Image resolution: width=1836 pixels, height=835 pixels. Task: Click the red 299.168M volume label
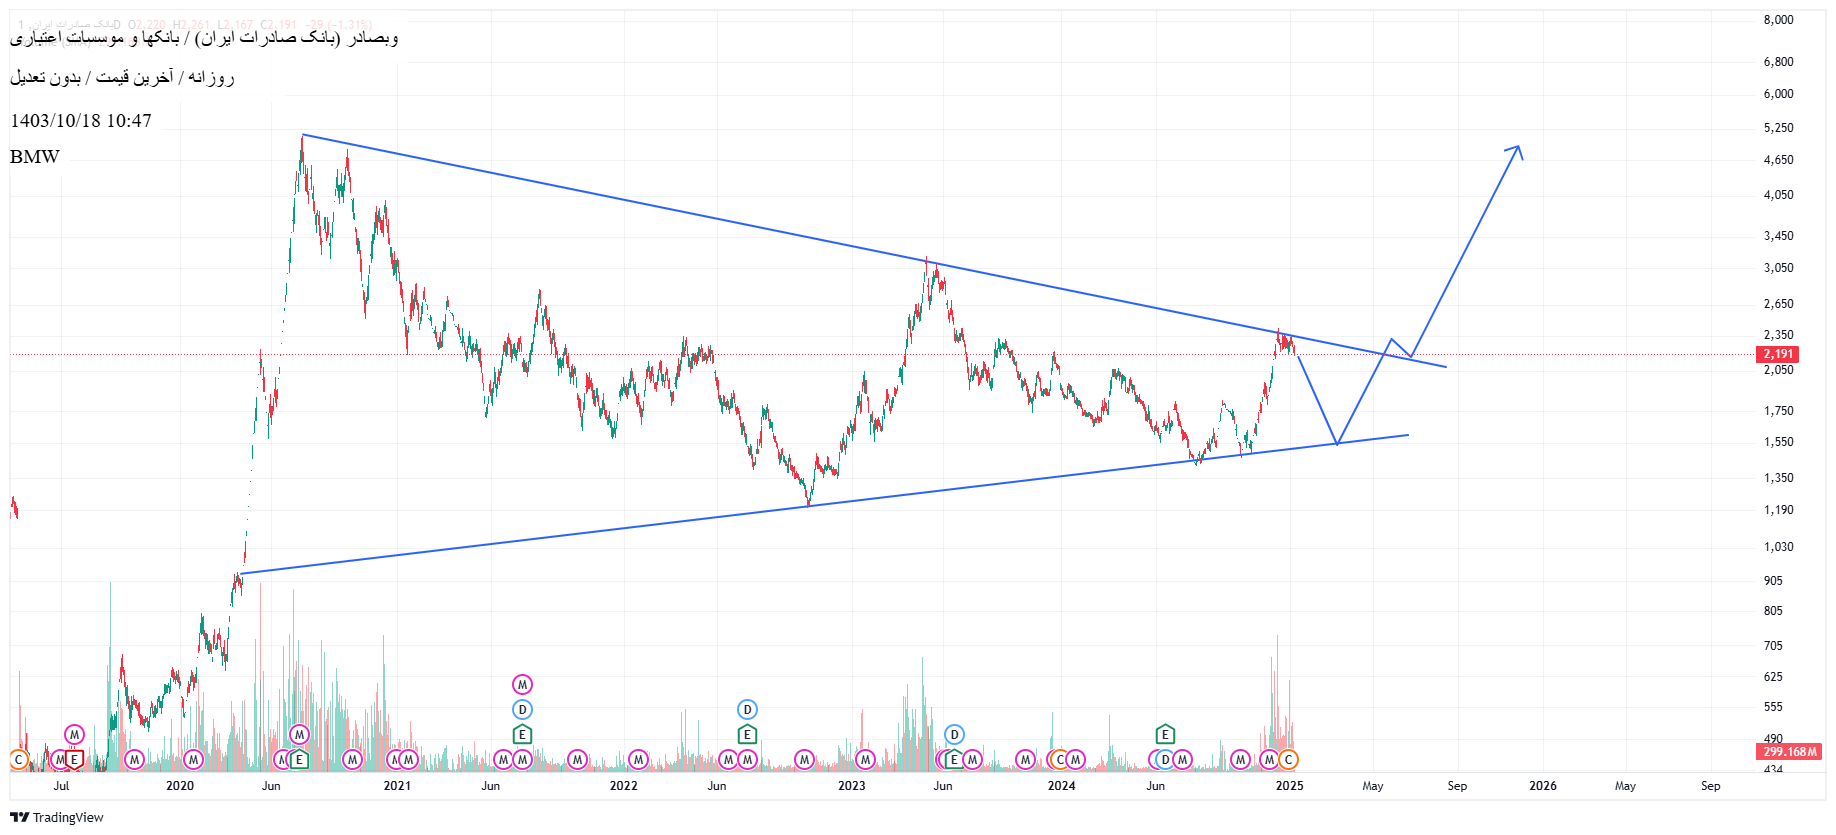tap(1789, 752)
